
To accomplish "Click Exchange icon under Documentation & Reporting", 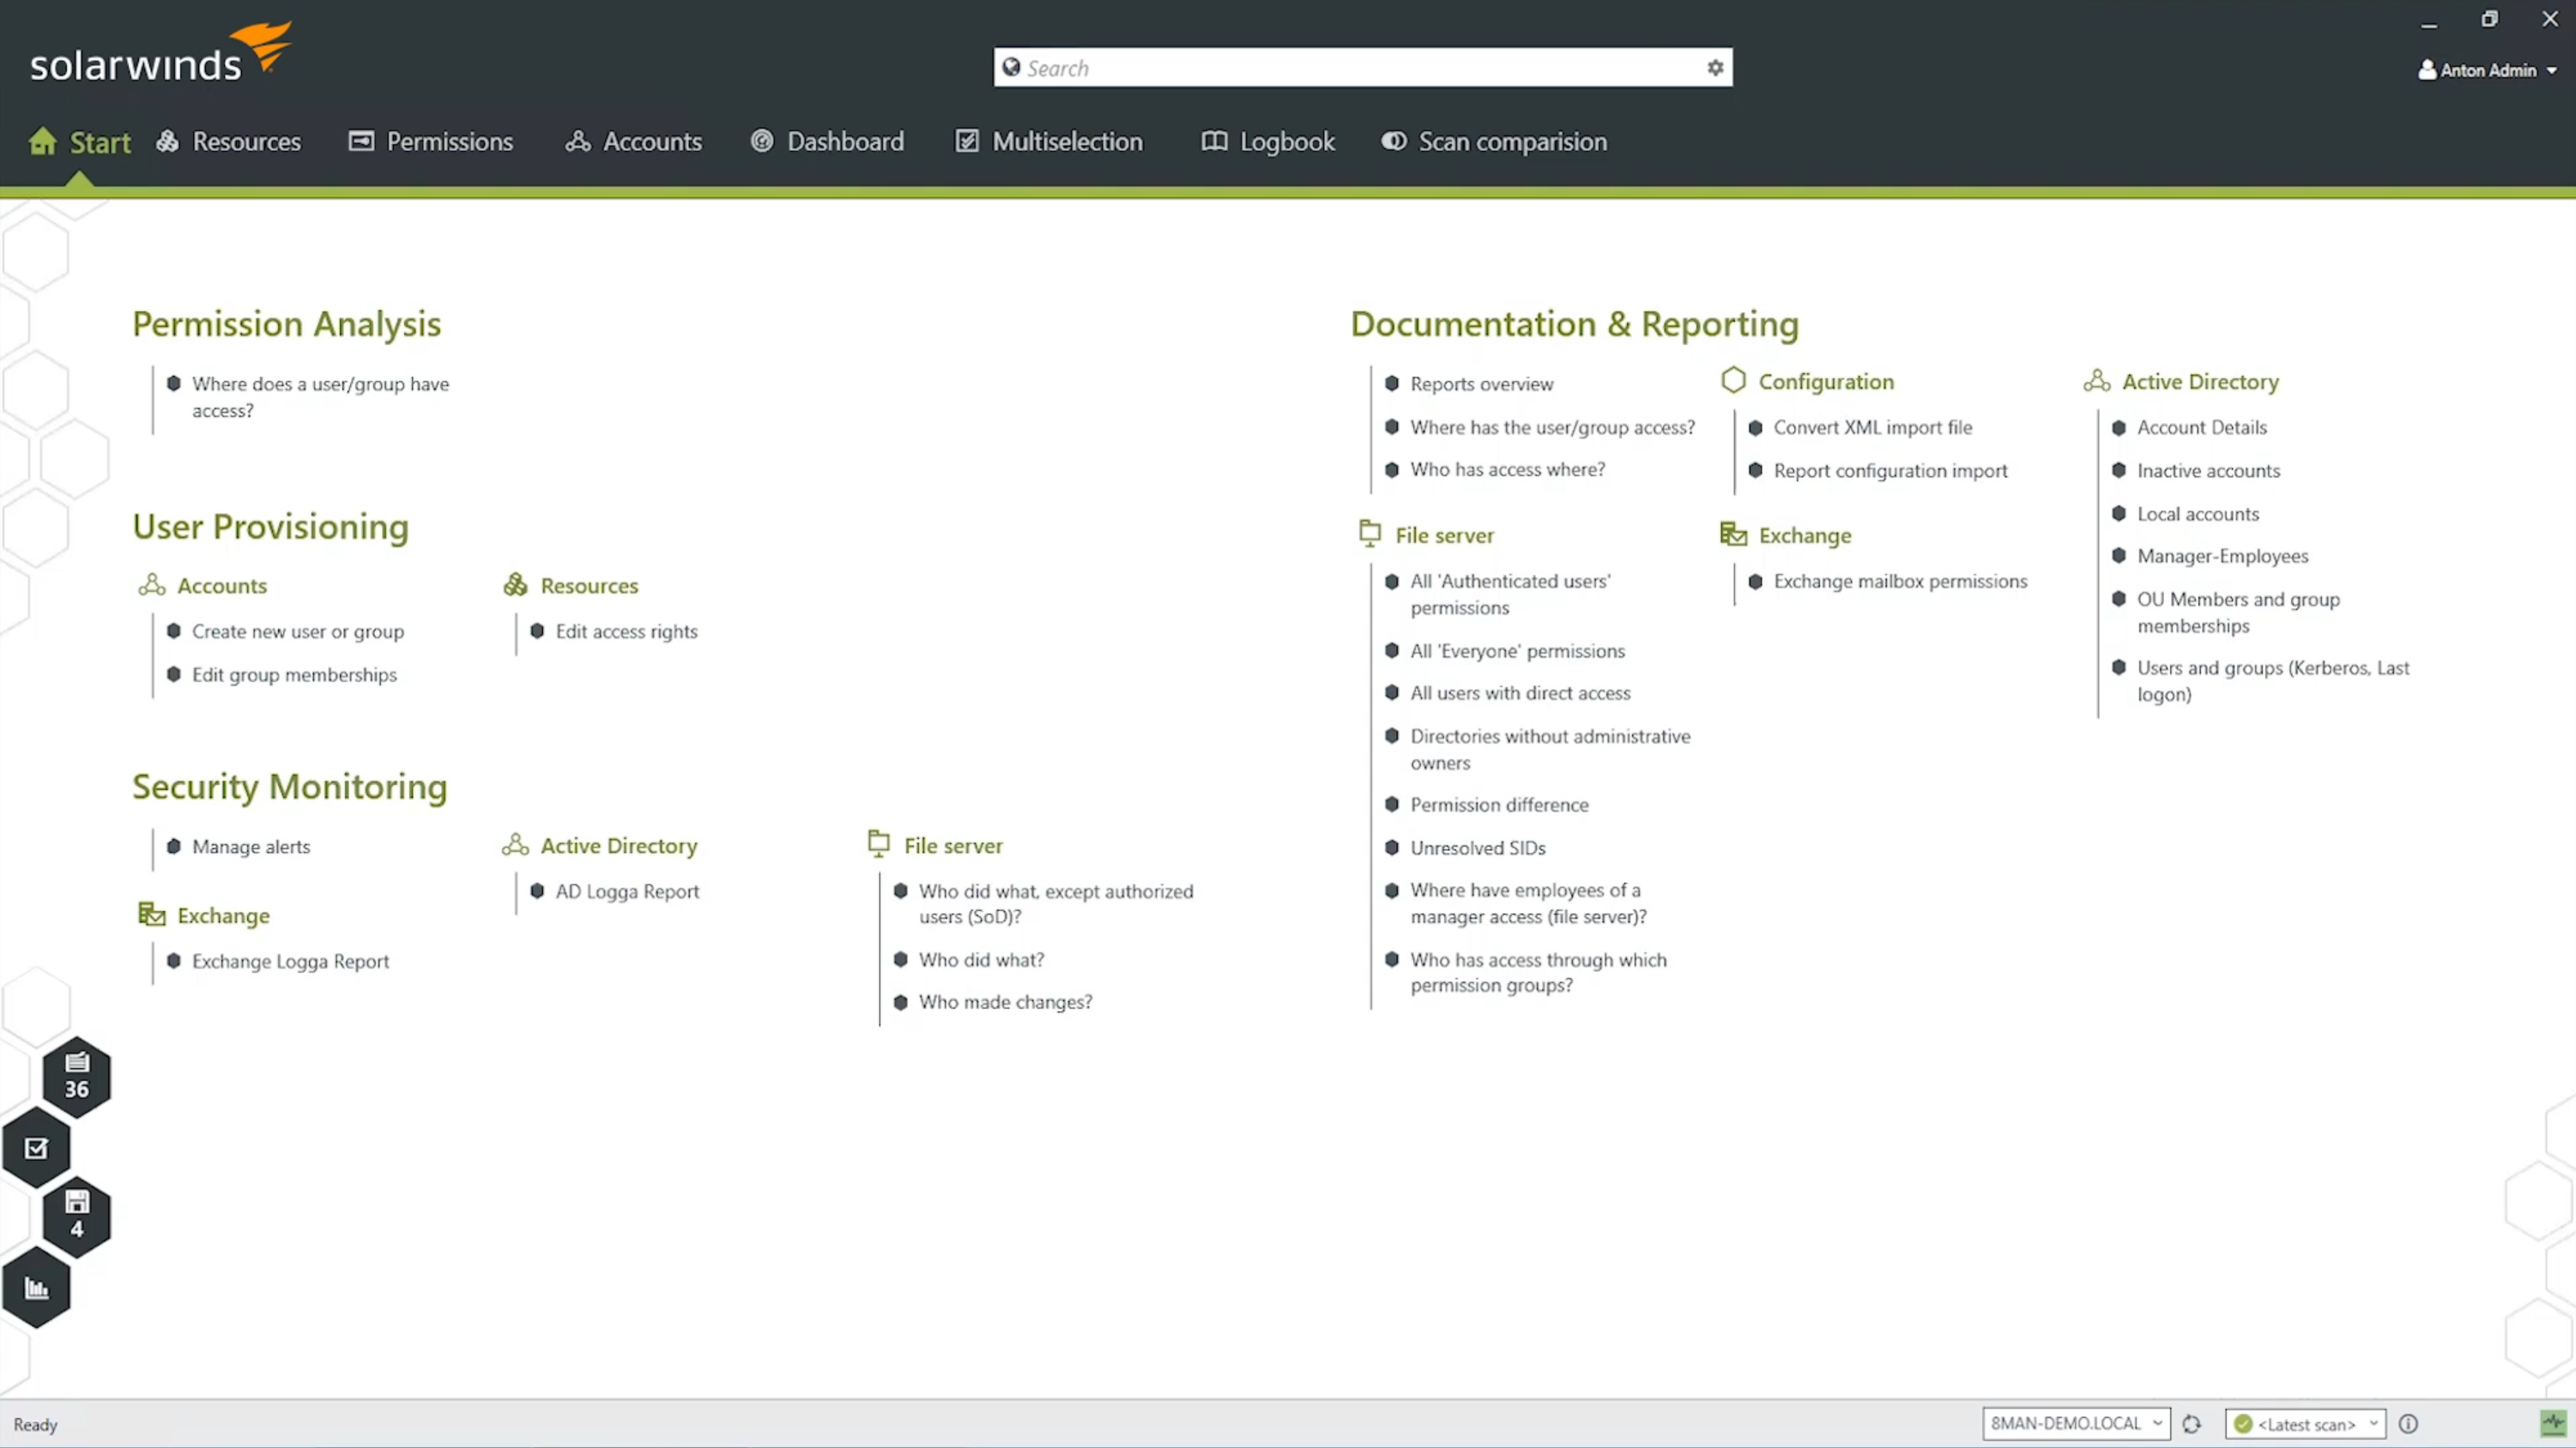I will [x=1733, y=534].
